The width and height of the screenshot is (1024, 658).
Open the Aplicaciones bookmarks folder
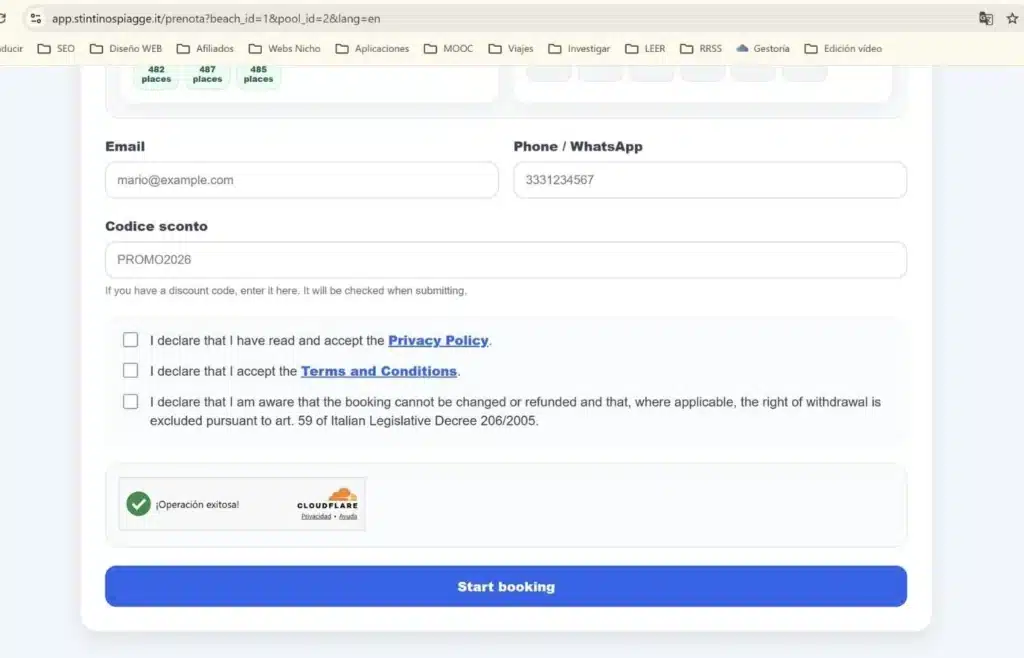372,48
